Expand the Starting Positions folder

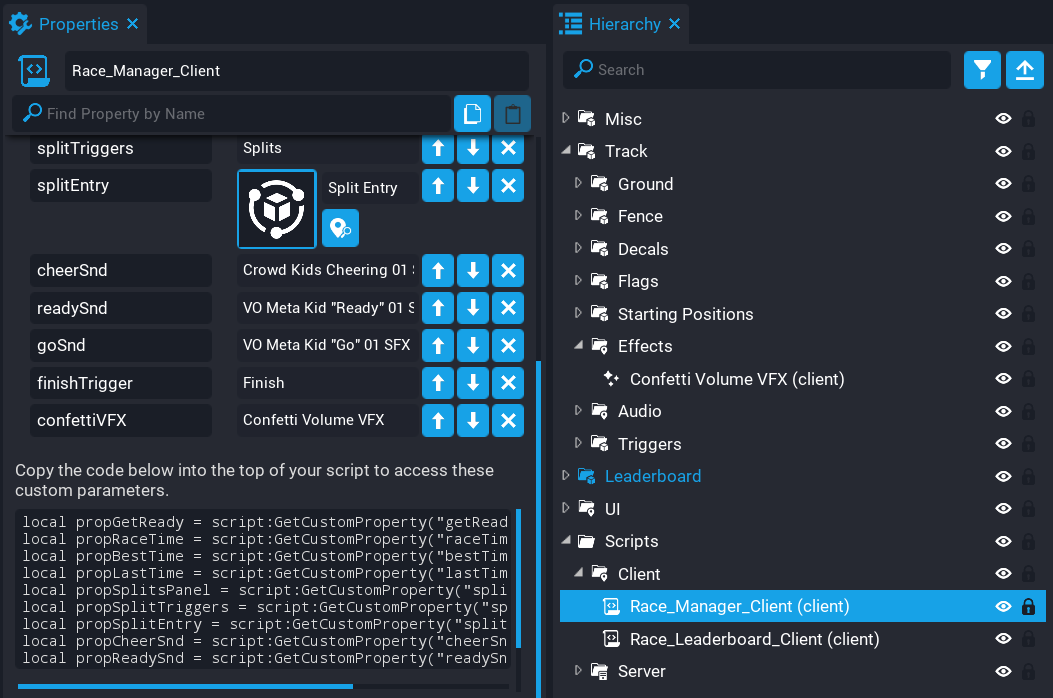[578, 314]
